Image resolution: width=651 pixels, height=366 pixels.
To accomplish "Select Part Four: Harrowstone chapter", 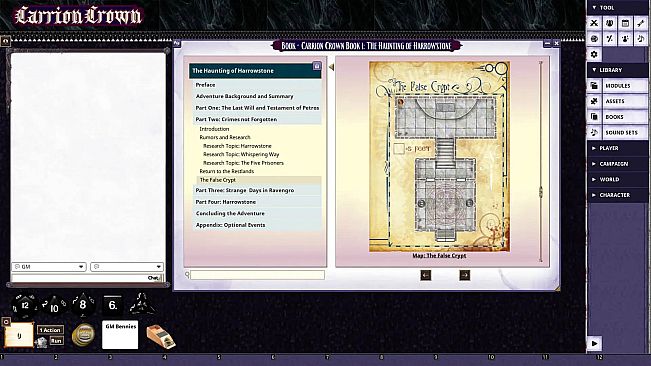I will click(256, 202).
